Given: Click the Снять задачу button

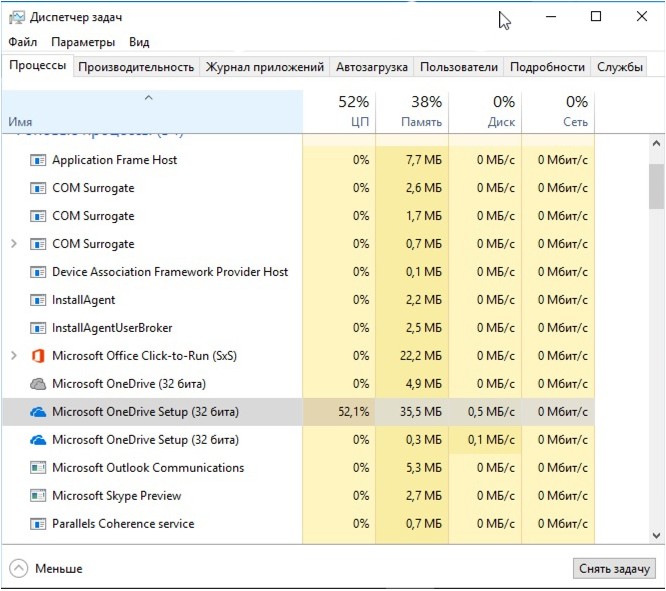Looking at the screenshot, I should [x=614, y=568].
